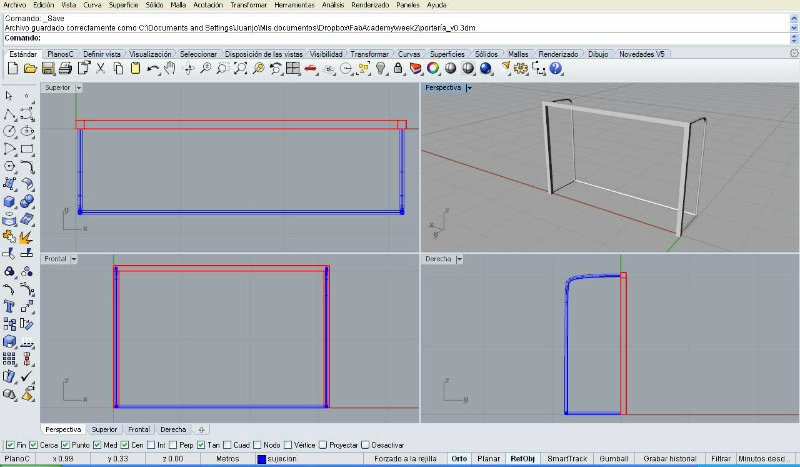Open the Herramientas menu
800x467 pixels.
(294, 5)
